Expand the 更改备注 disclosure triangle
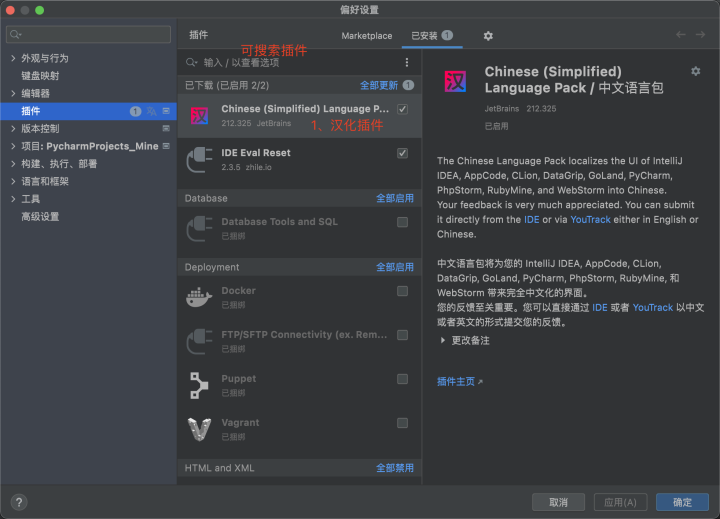This screenshot has height=519, width=720. [x=443, y=340]
